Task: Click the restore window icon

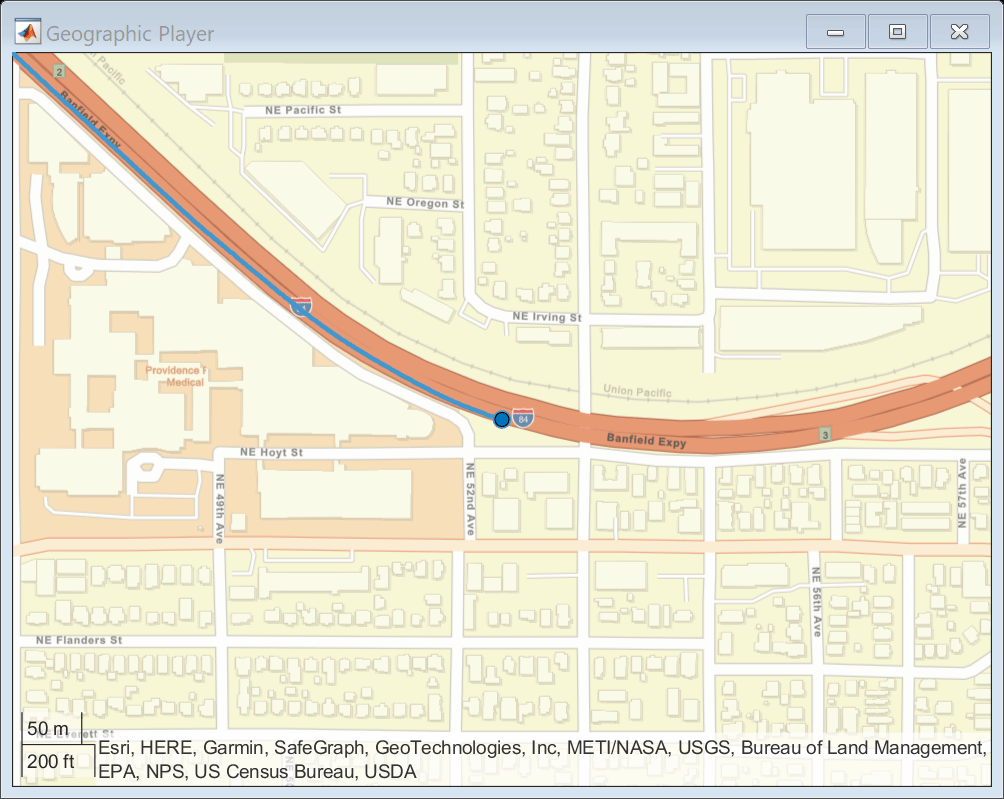Action: [897, 31]
